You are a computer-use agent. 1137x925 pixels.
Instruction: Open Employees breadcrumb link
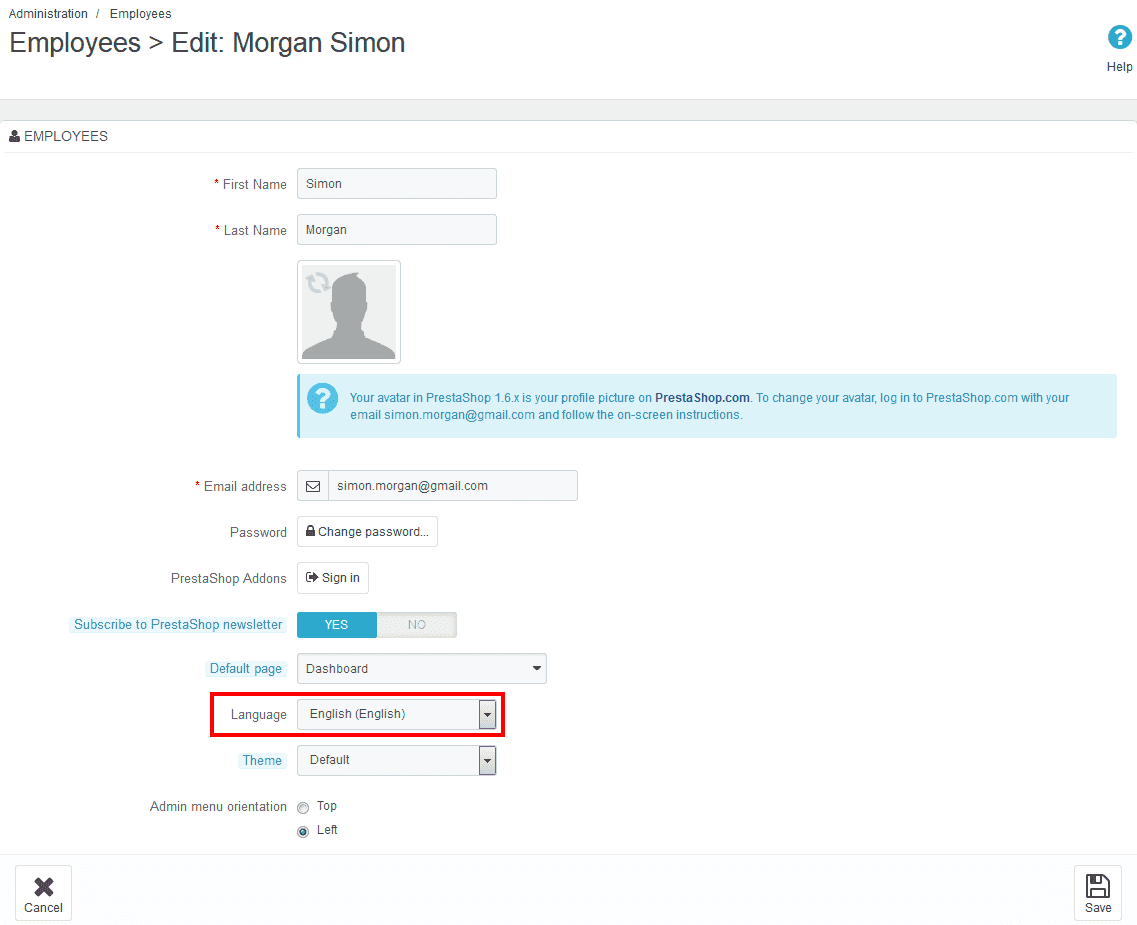(140, 14)
